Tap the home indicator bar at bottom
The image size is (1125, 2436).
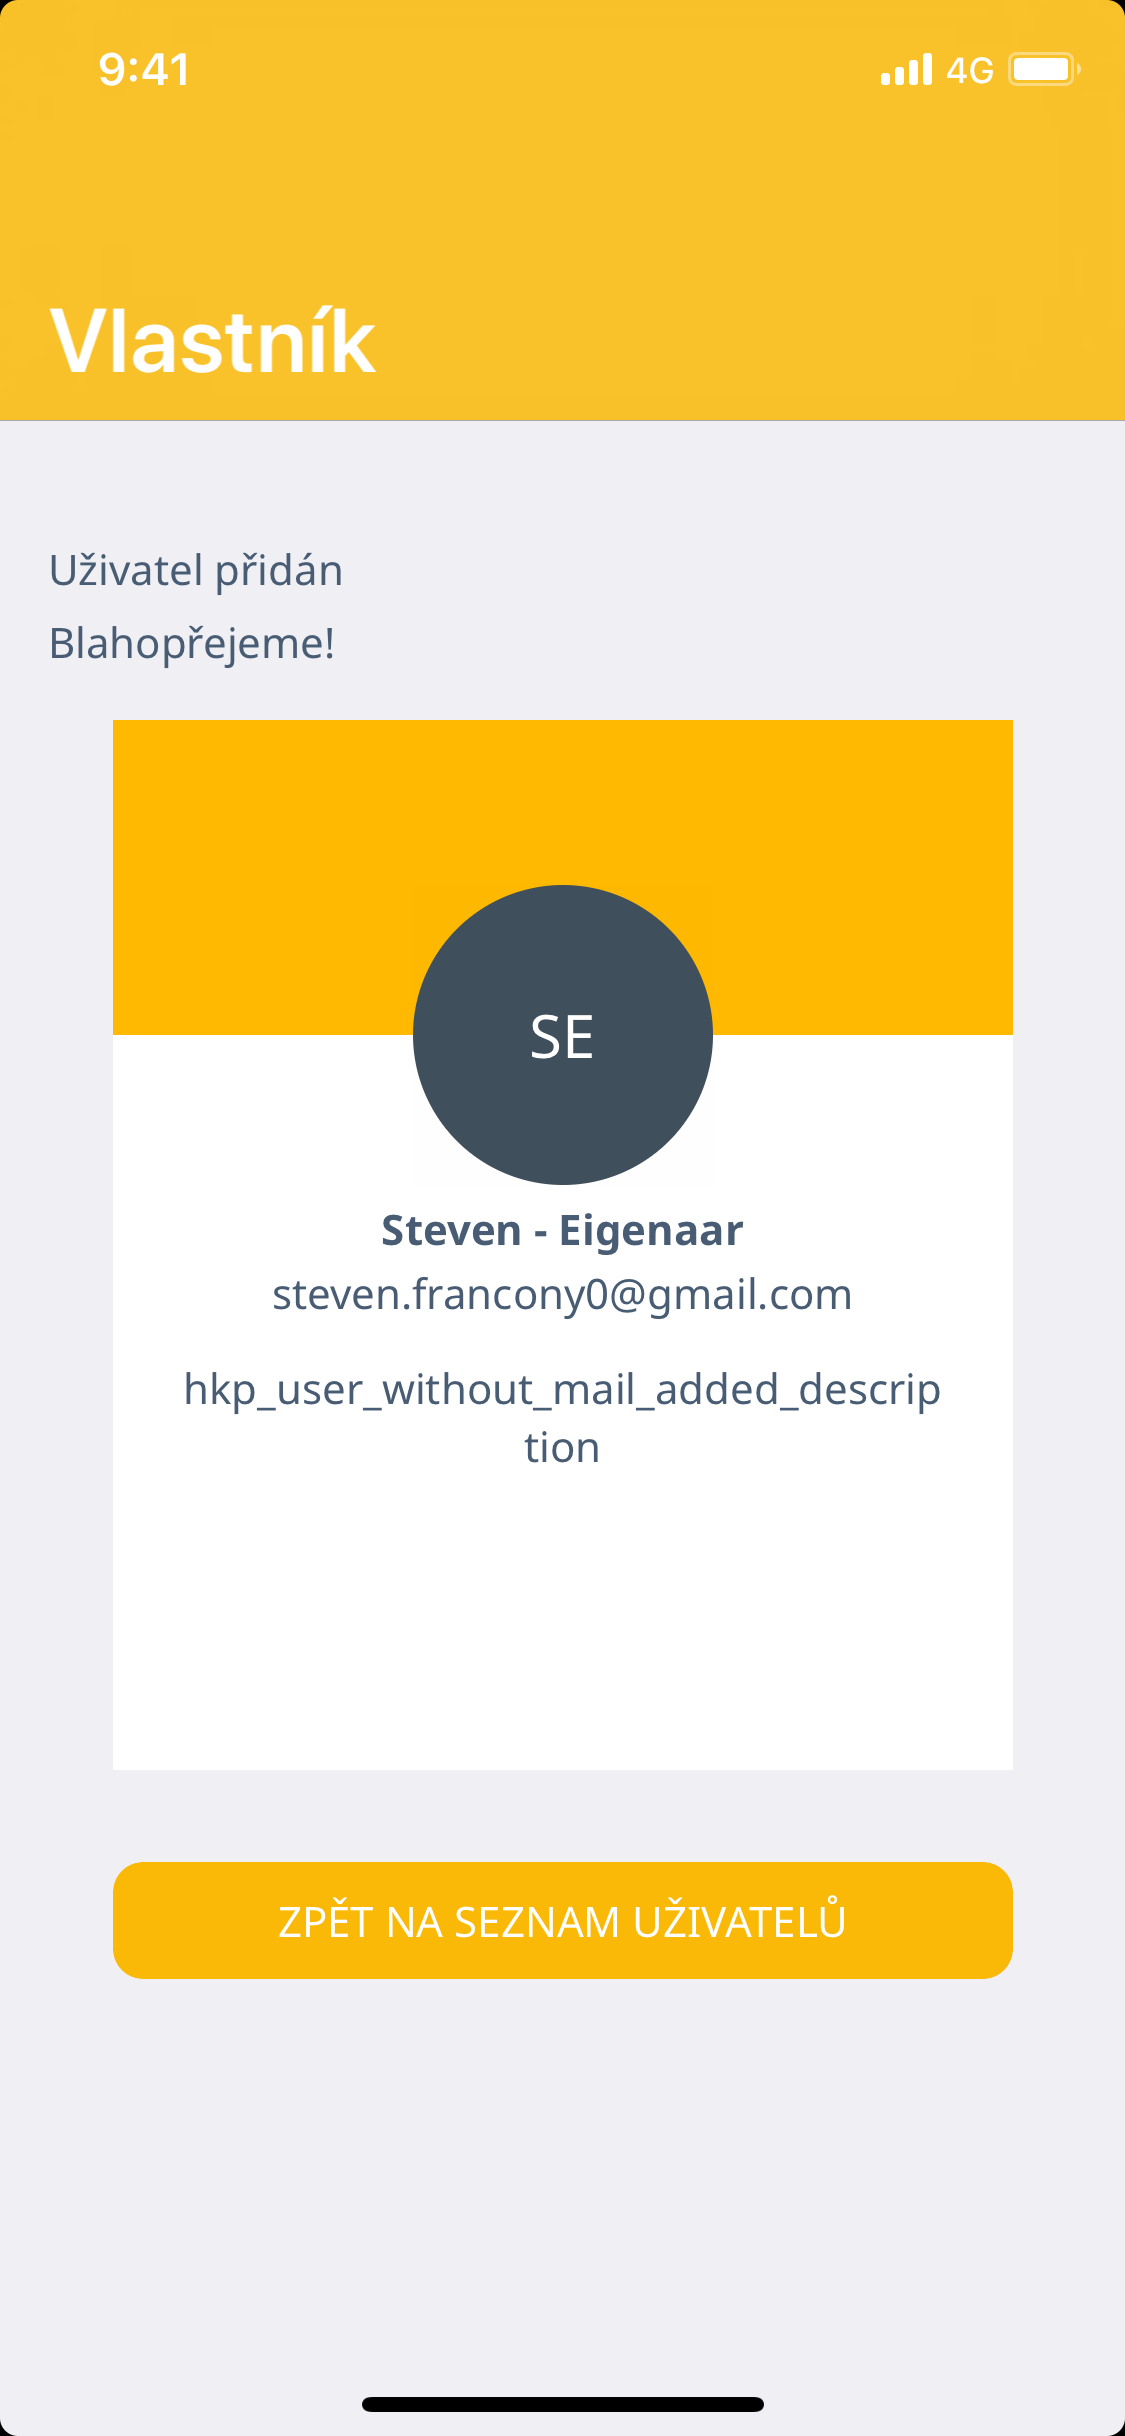coord(562,2404)
